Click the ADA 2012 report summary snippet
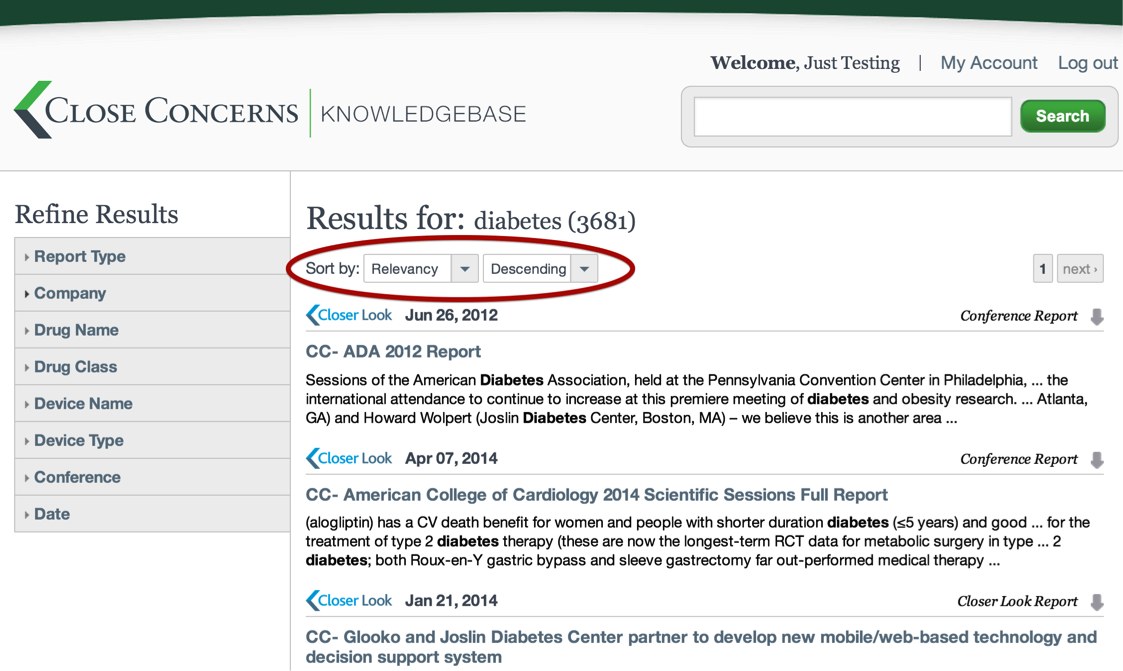Screen dimensions: 1123x671 click(x=697, y=399)
